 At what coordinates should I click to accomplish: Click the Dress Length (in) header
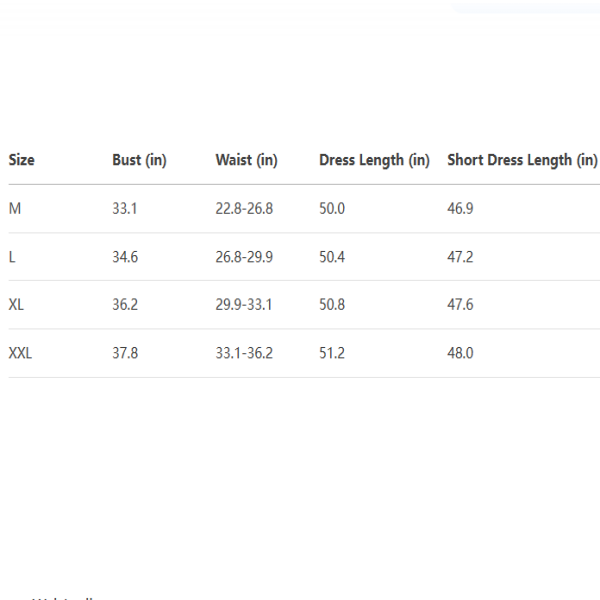tap(374, 160)
